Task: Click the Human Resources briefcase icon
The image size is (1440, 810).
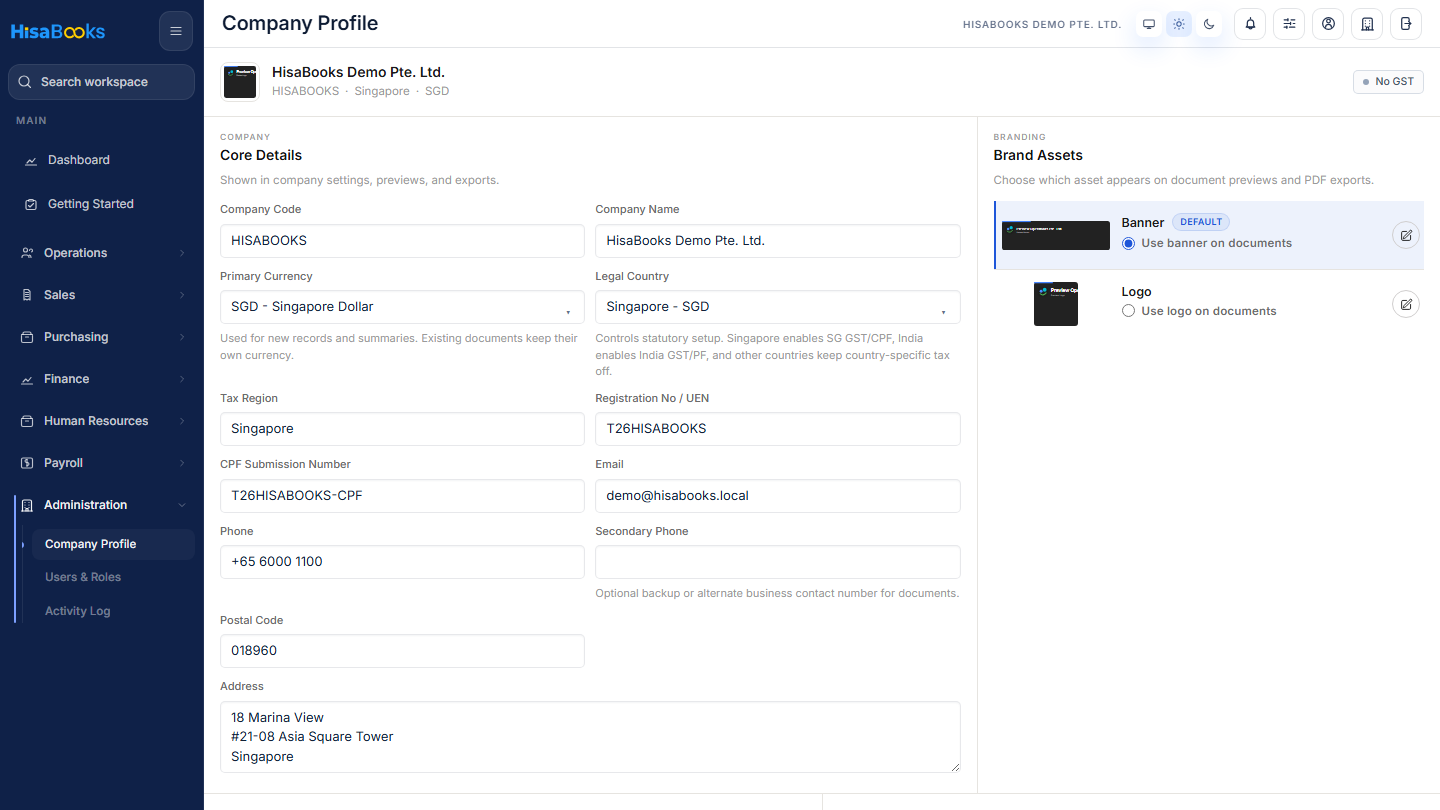Action: 27,421
